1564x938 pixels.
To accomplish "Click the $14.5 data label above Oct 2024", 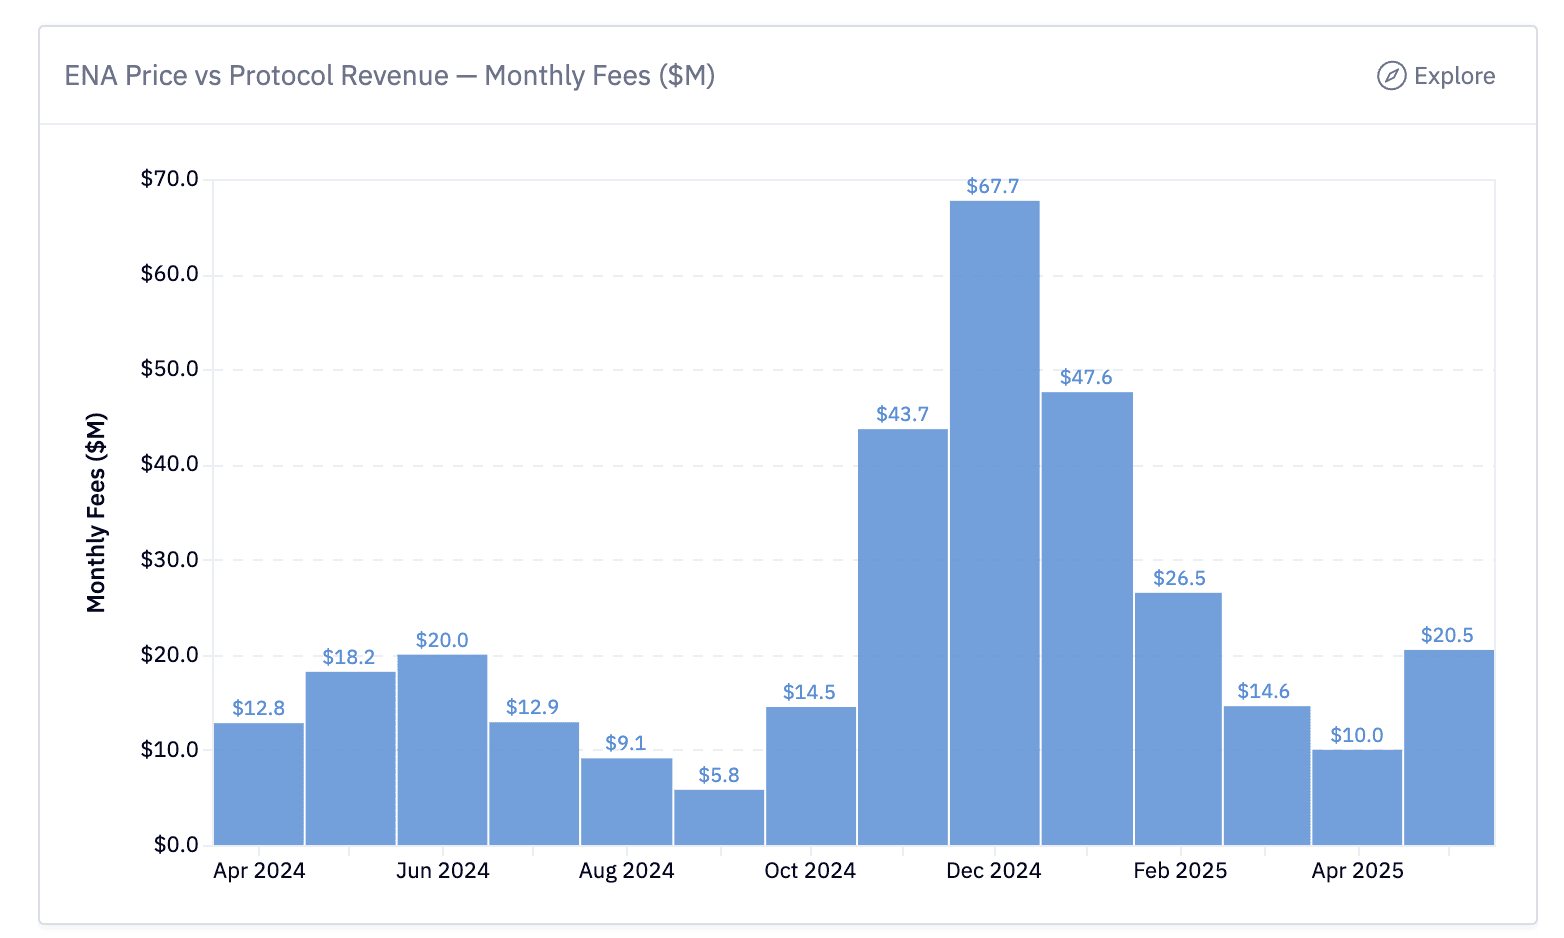I will pos(809,691).
